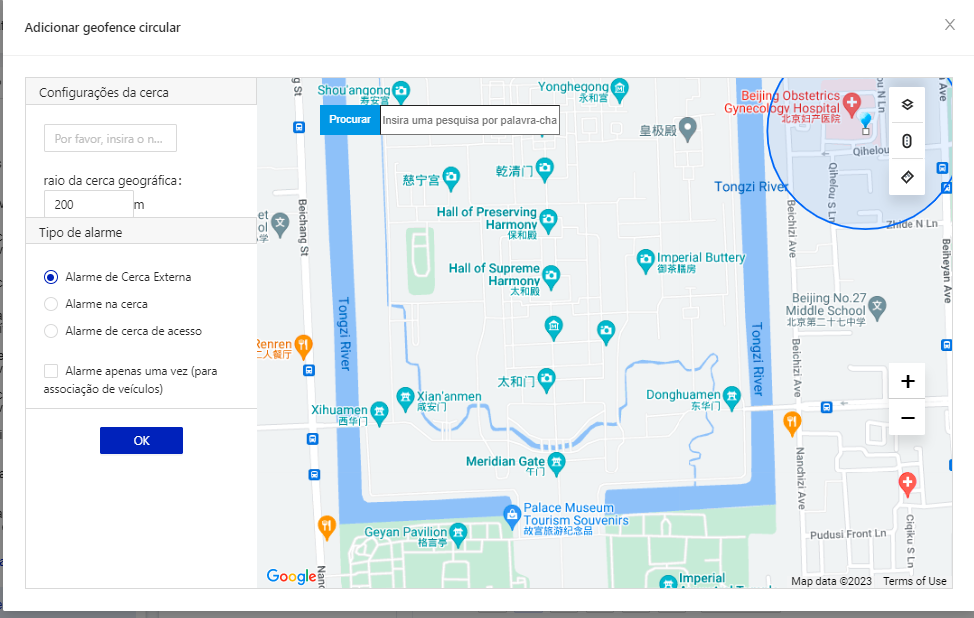Zoom in the map with plus button

pyautogui.click(x=907, y=381)
